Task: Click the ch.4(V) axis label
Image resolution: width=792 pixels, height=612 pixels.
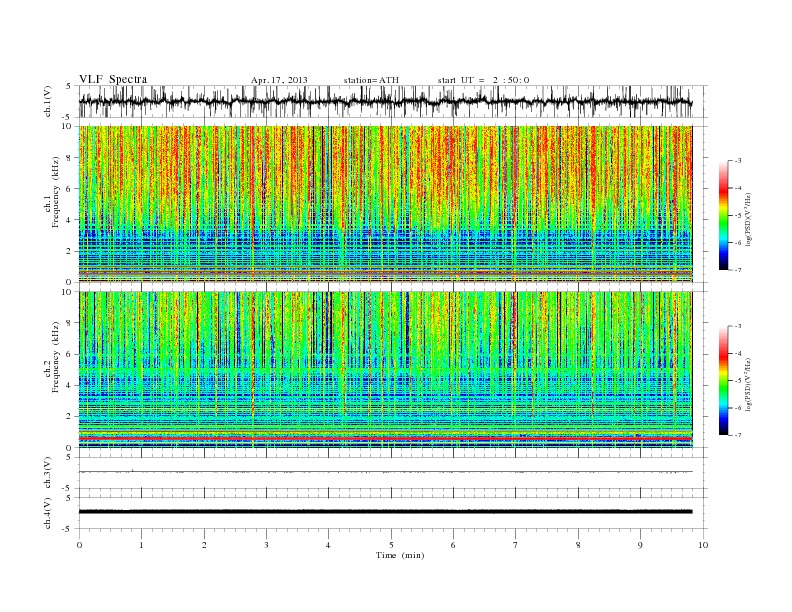Action: pos(48,513)
